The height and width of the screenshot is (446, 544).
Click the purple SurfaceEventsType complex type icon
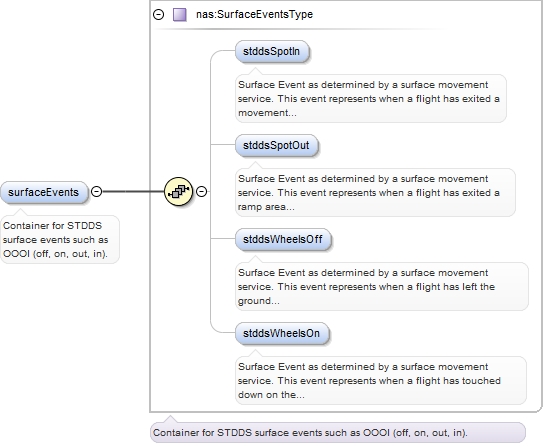pyautogui.click(x=180, y=15)
